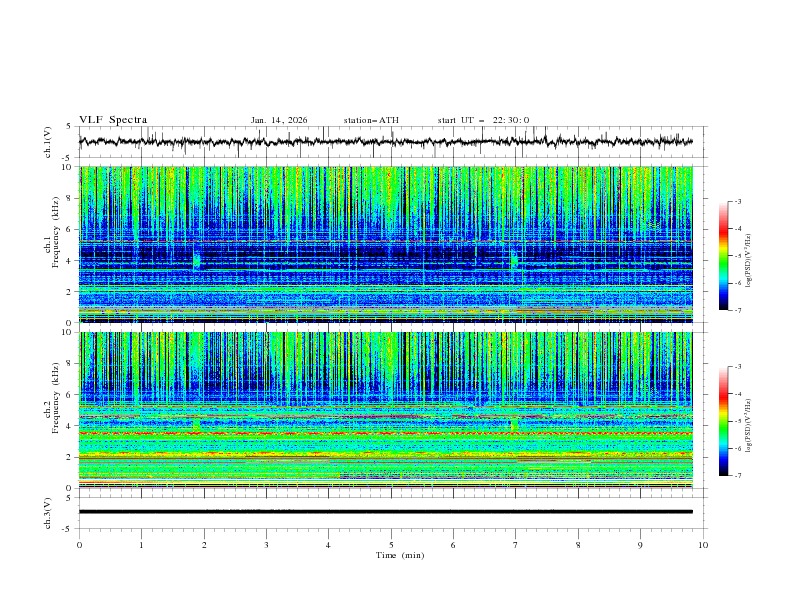Select the "start UT = 22:30:0" label
This screenshot has height=612, width=792.
click(483, 120)
